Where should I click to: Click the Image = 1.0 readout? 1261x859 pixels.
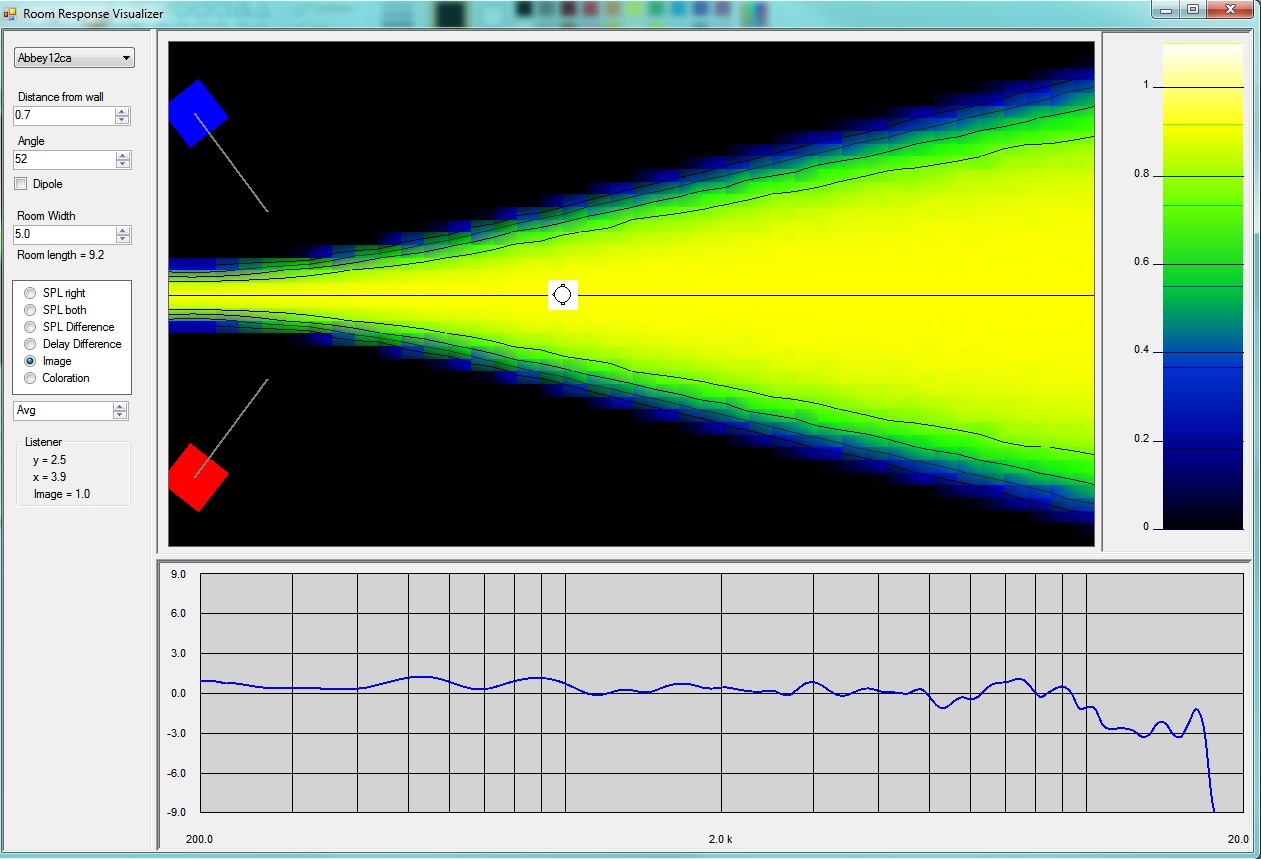point(62,494)
